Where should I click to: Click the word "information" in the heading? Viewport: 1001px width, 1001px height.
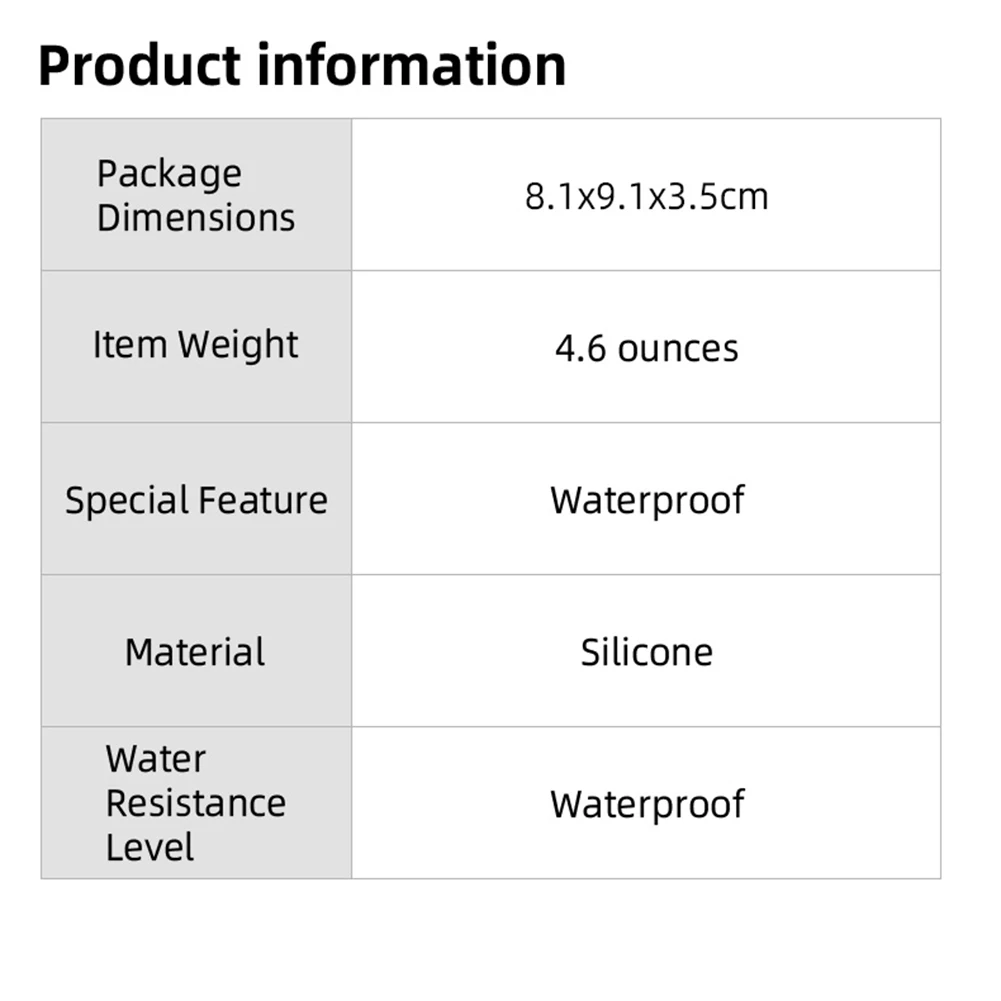412,64
